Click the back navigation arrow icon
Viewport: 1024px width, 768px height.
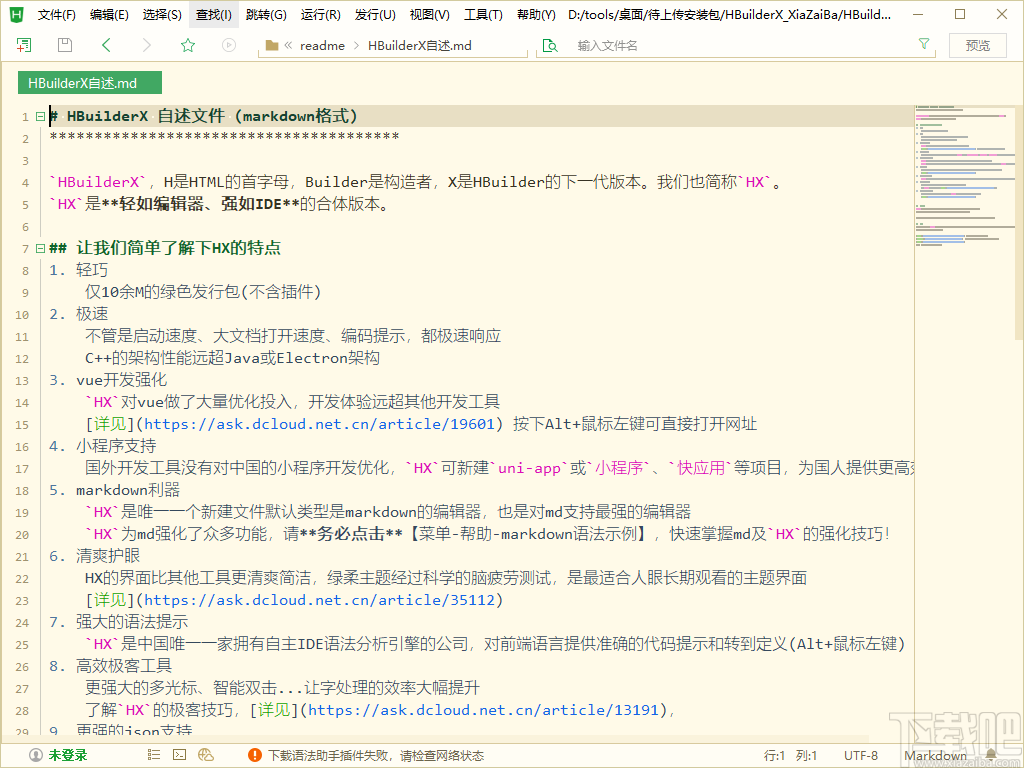pos(106,45)
